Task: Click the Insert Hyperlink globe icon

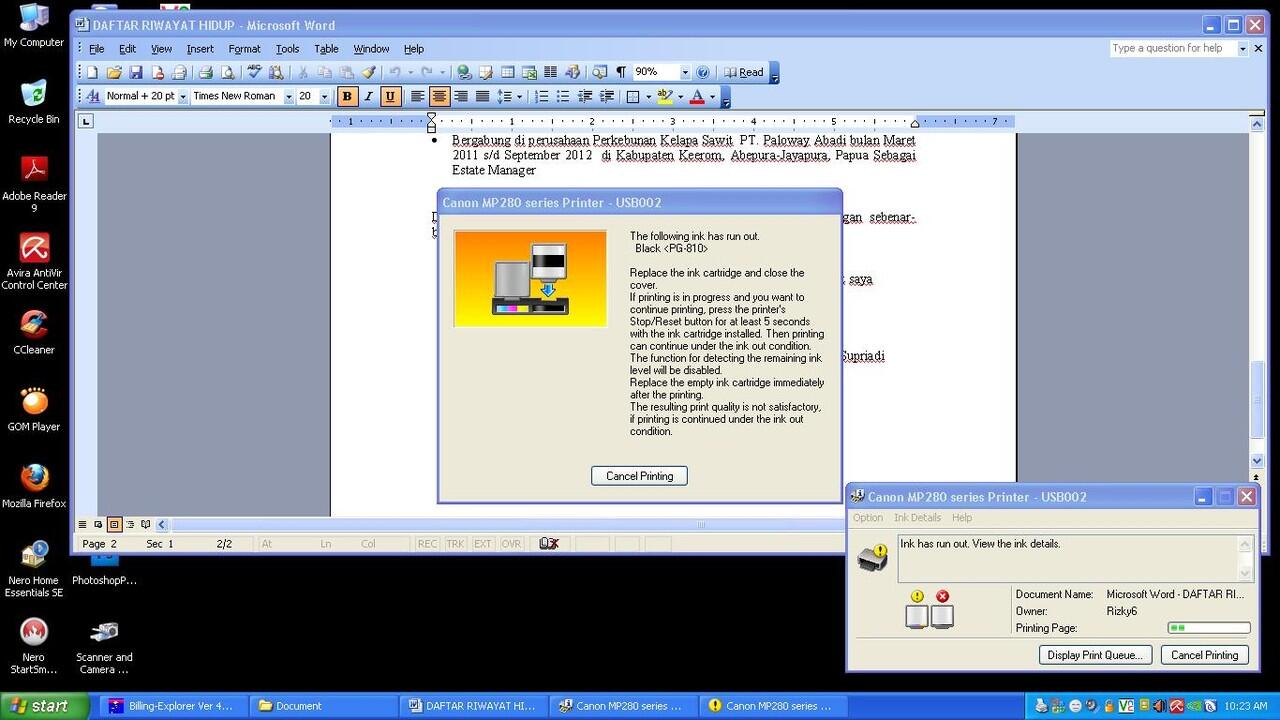Action: 464,72
